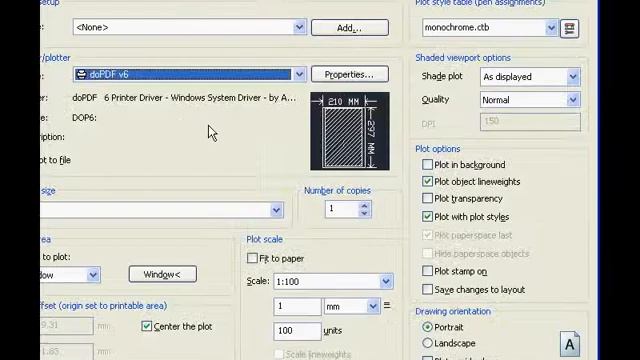Uncheck Center the plot
Image resolution: width=640 pixels, height=360 pixels.
click(147, 326)
